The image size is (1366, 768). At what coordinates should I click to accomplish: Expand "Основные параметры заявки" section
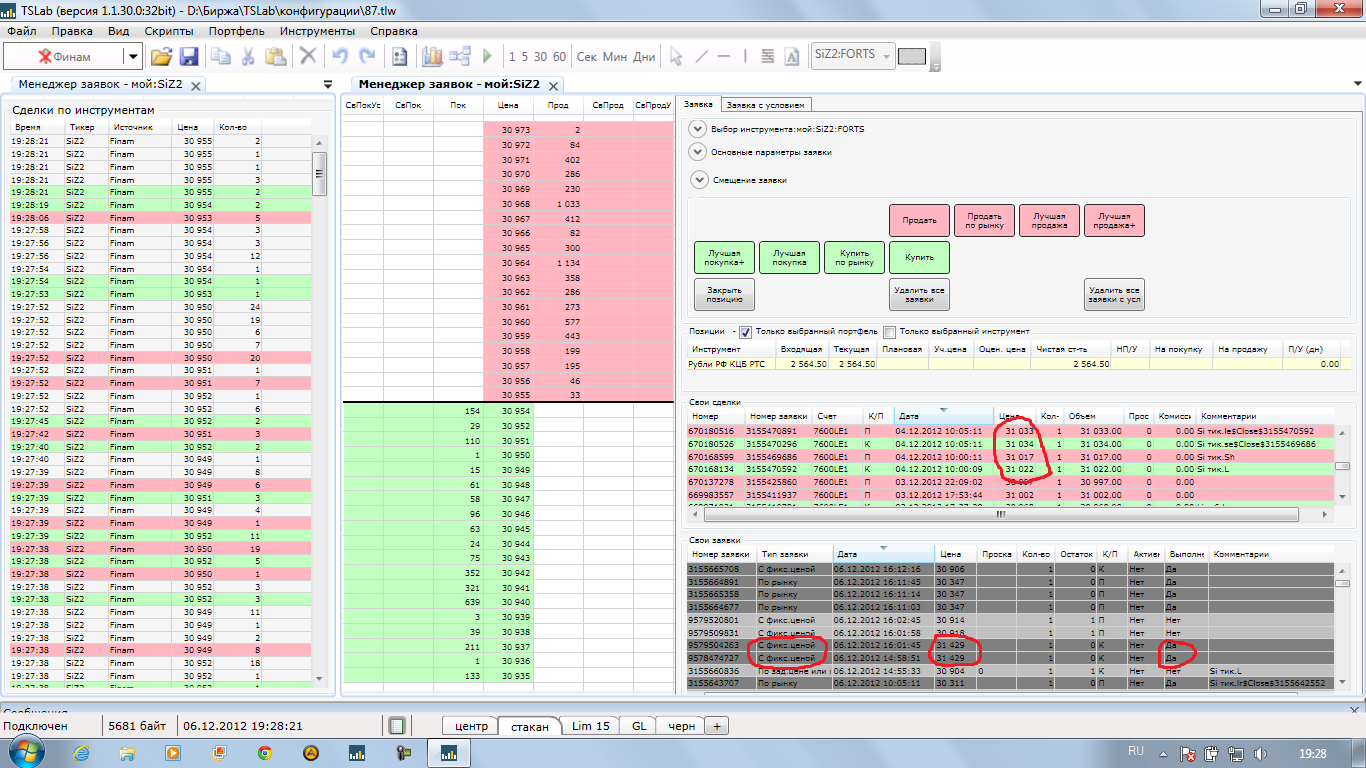[x=697, y=152]
